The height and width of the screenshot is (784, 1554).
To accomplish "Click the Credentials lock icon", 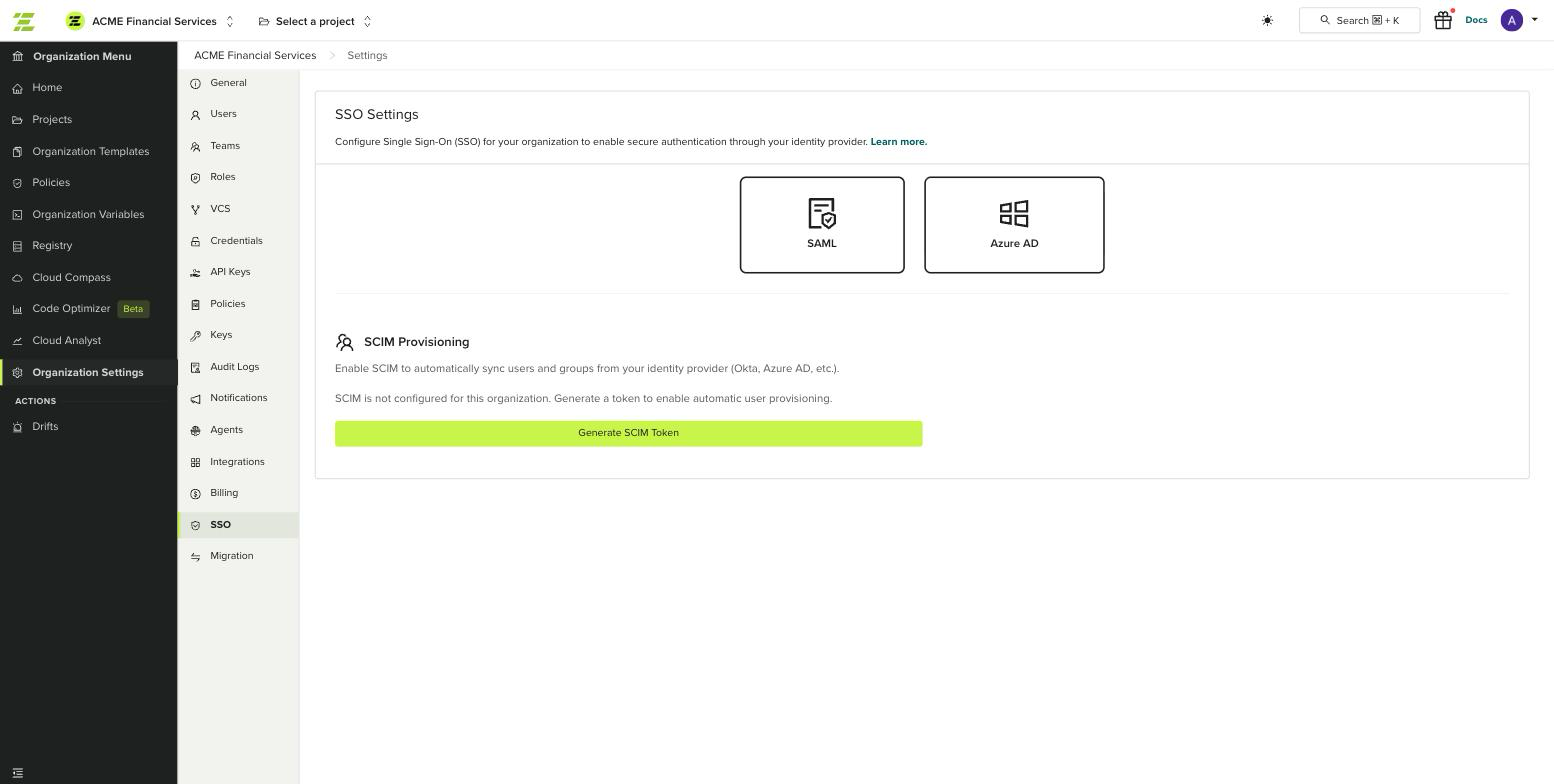I will 195,242.
